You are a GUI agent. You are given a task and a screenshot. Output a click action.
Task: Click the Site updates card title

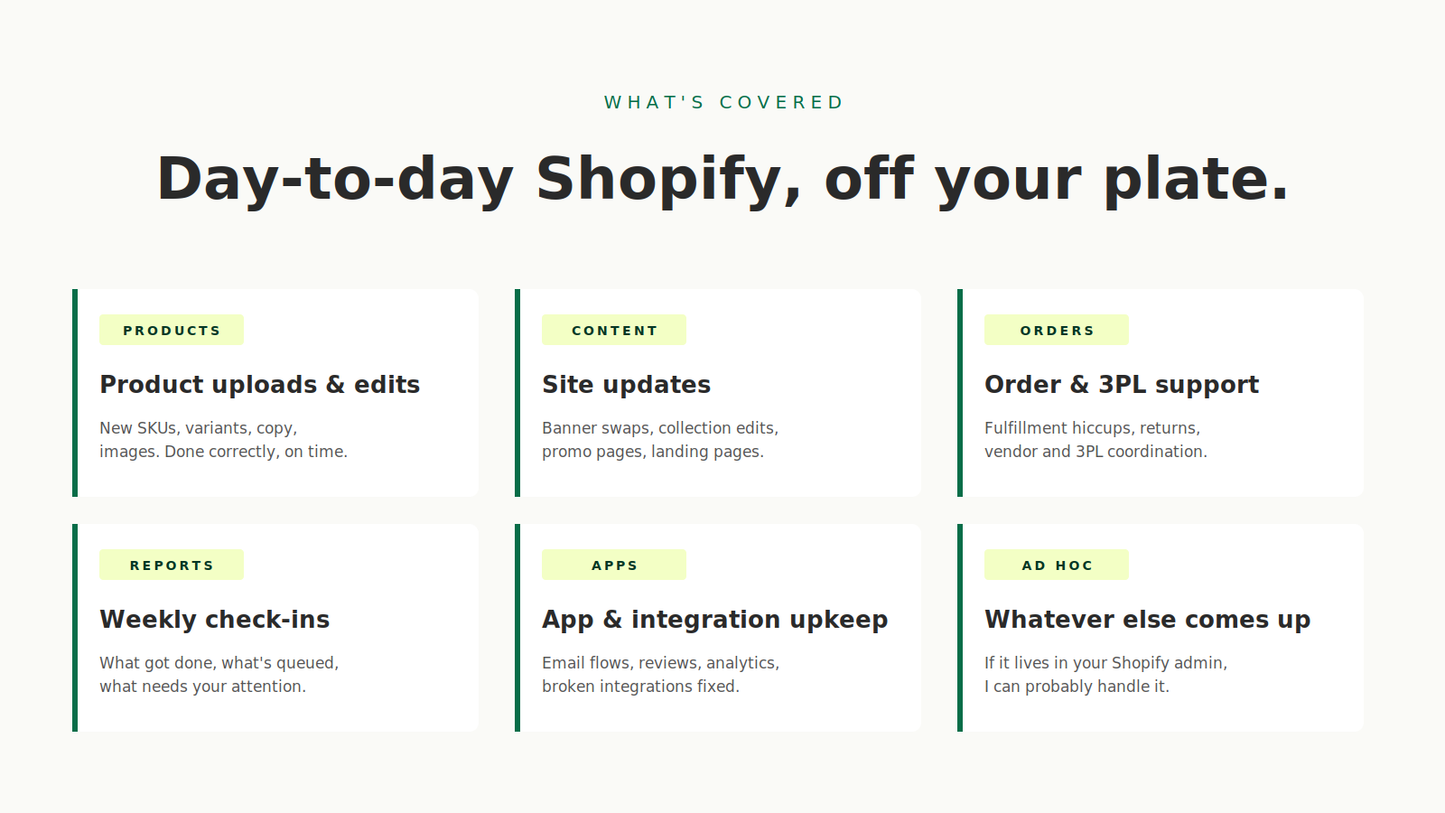[626, 385]
